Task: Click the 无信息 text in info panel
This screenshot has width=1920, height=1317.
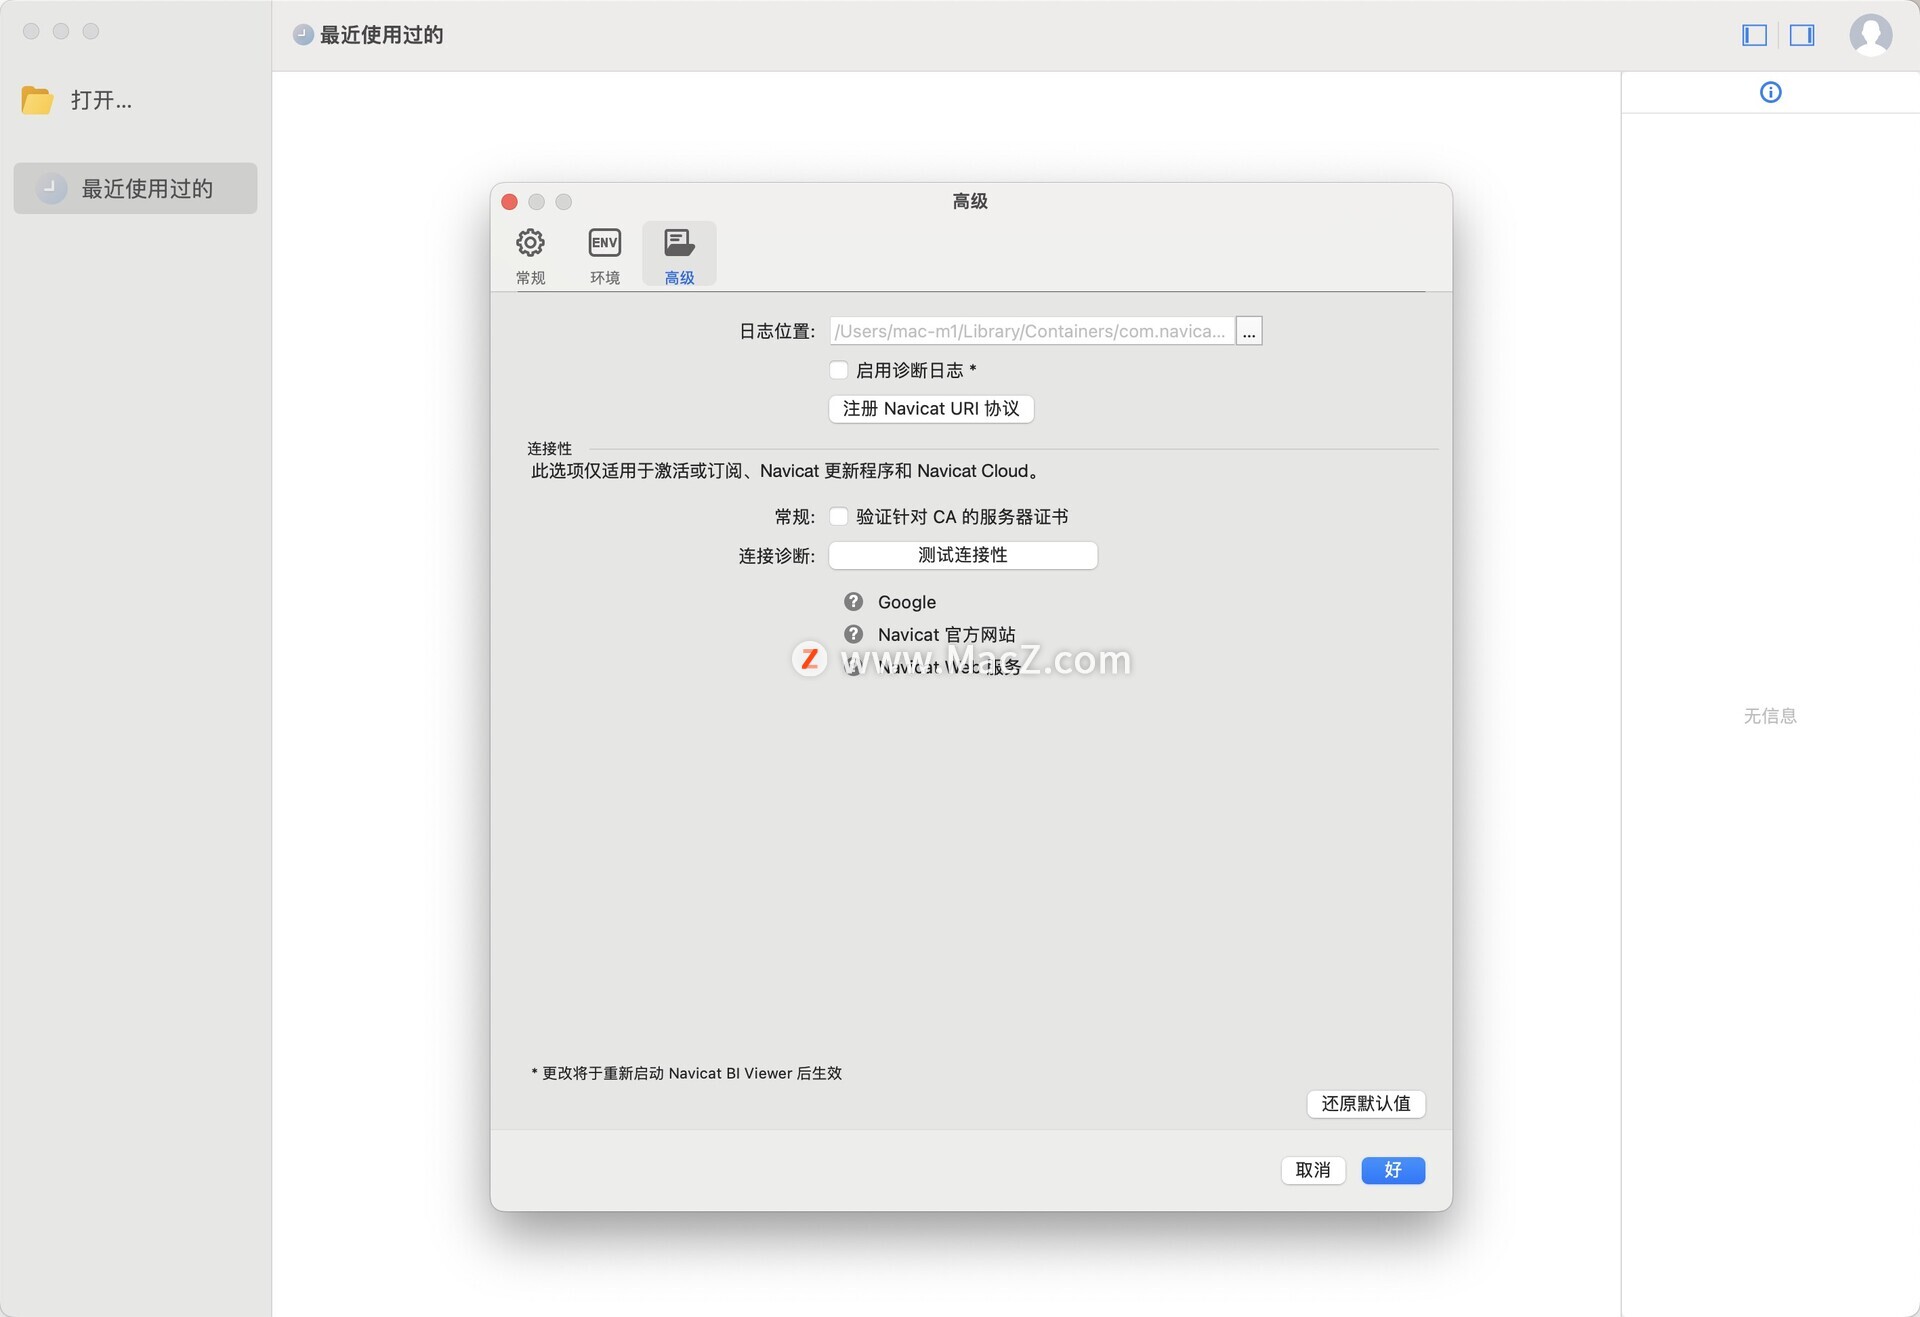Action: 1770,716
